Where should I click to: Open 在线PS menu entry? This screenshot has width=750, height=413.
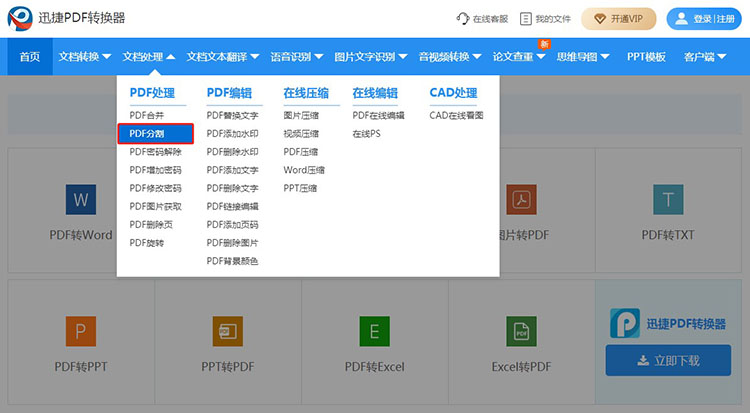[366, 134]
